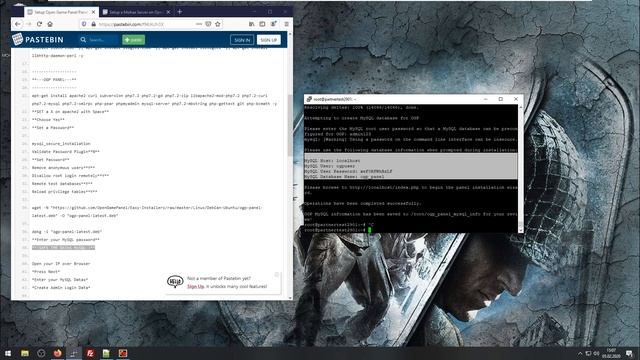Show hidden system tray icons
The image size is (640, 360).
coord(580,353)
